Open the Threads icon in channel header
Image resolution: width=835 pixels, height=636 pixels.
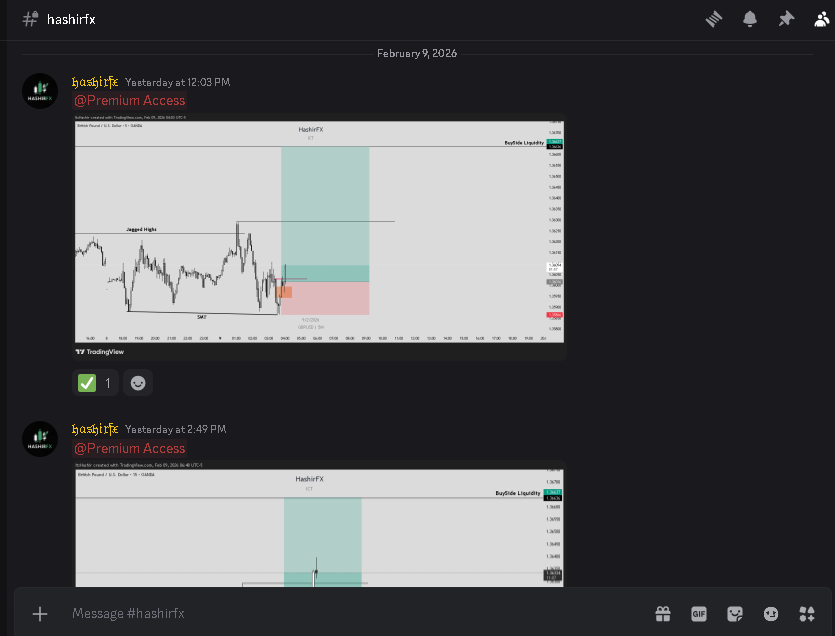pos(714,19)
